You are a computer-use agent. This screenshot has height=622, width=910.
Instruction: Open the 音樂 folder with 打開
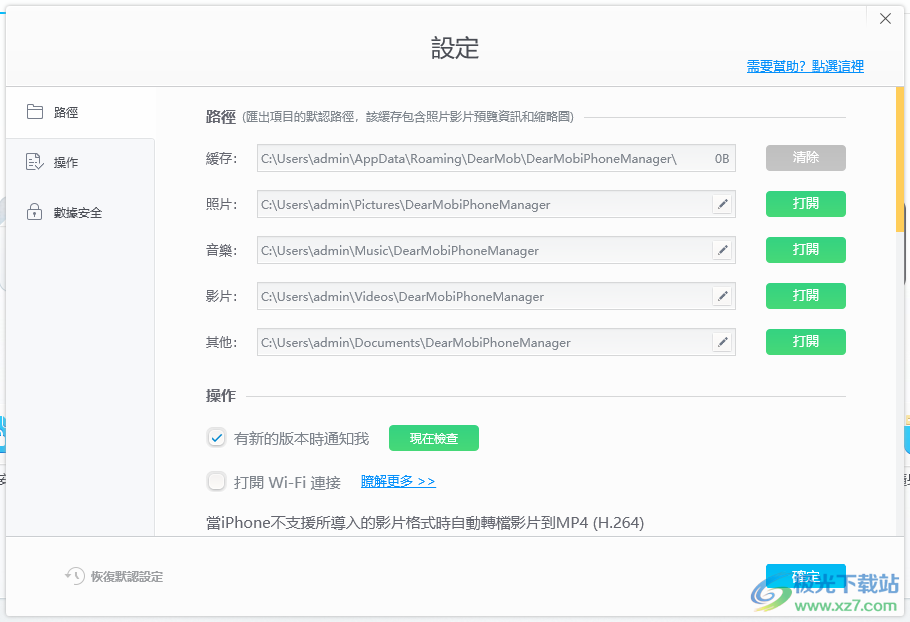point(806,249)
